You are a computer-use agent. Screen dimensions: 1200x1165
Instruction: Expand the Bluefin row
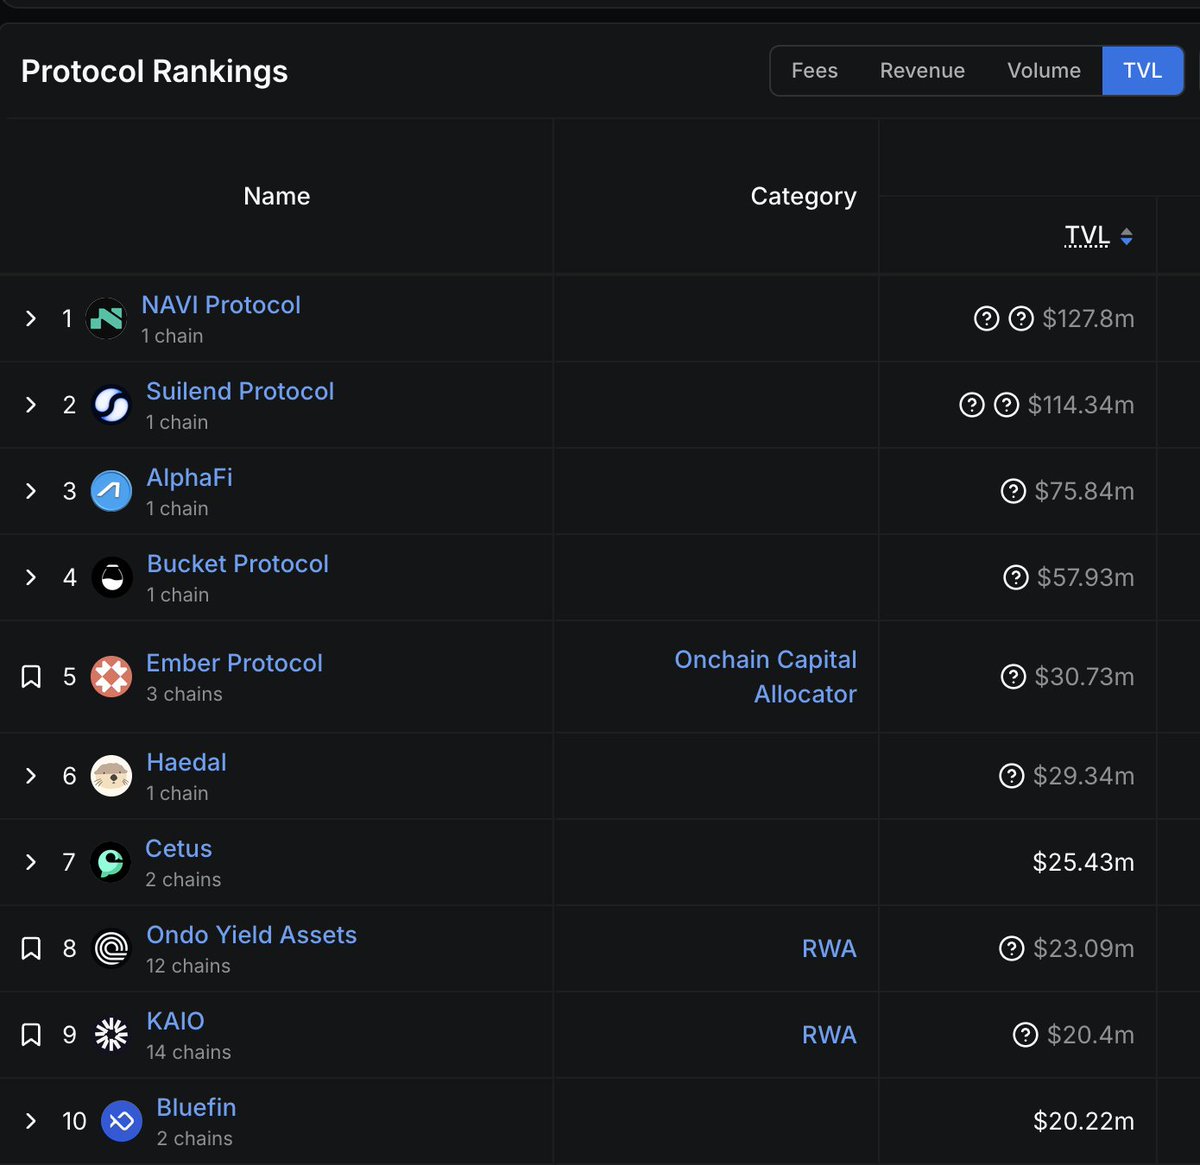[31, 1121]
